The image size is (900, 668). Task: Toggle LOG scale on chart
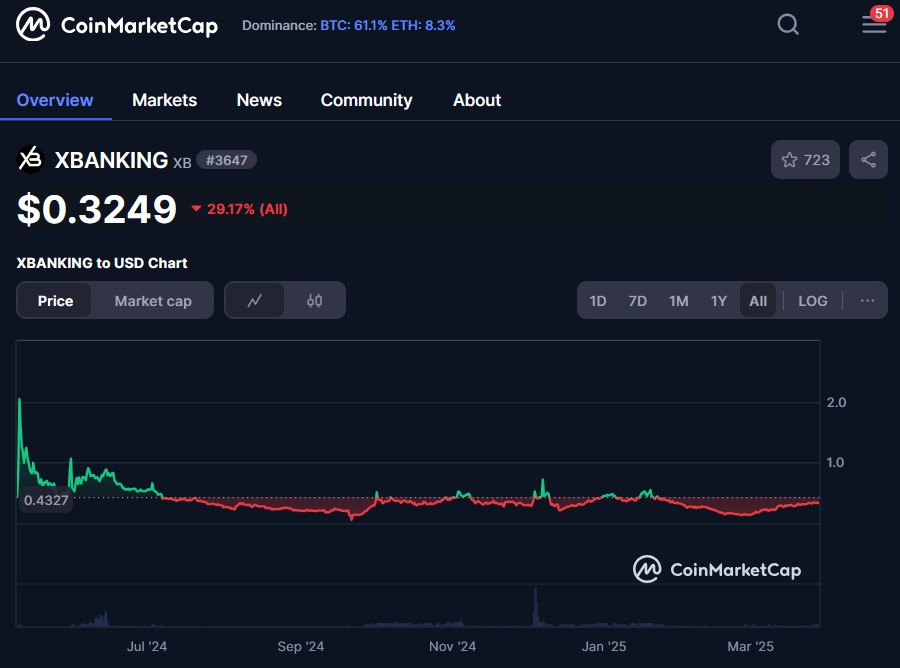(x=813, y=301)
